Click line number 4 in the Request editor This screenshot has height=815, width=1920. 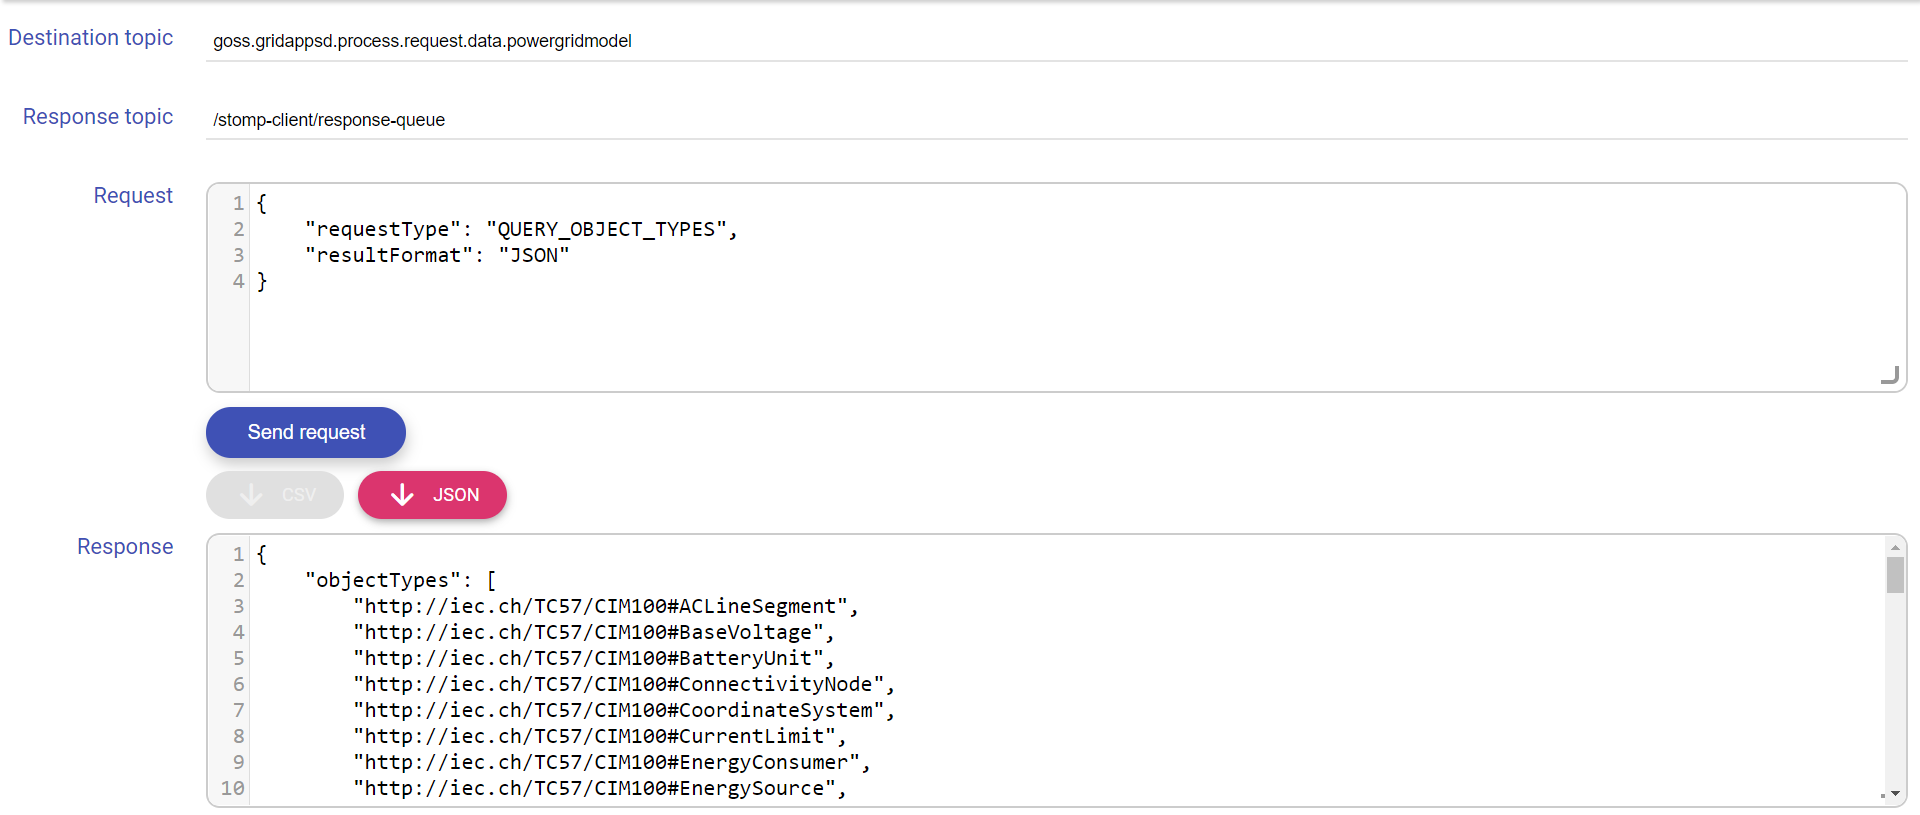pos(238,281)
